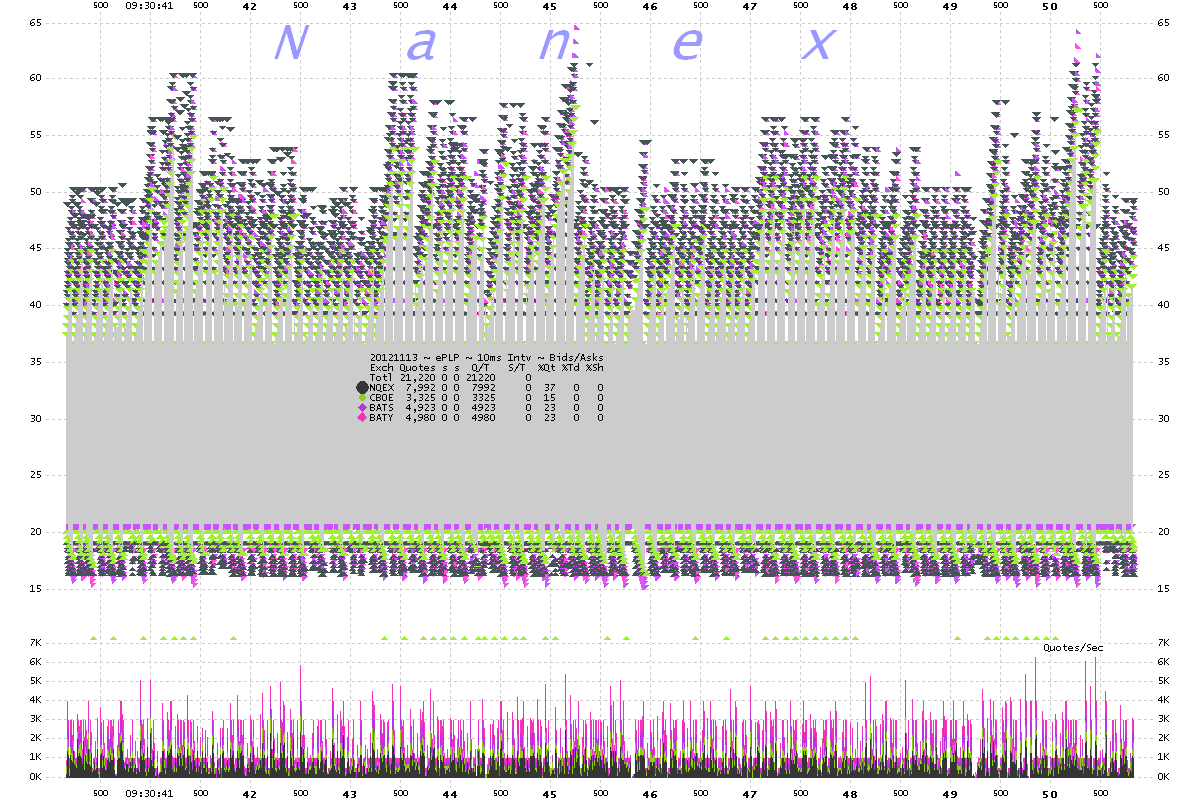Click the CBOE quotes value 3,325
The width and height of the screenshot is (1200, 800).
click(x=421, y=397)
